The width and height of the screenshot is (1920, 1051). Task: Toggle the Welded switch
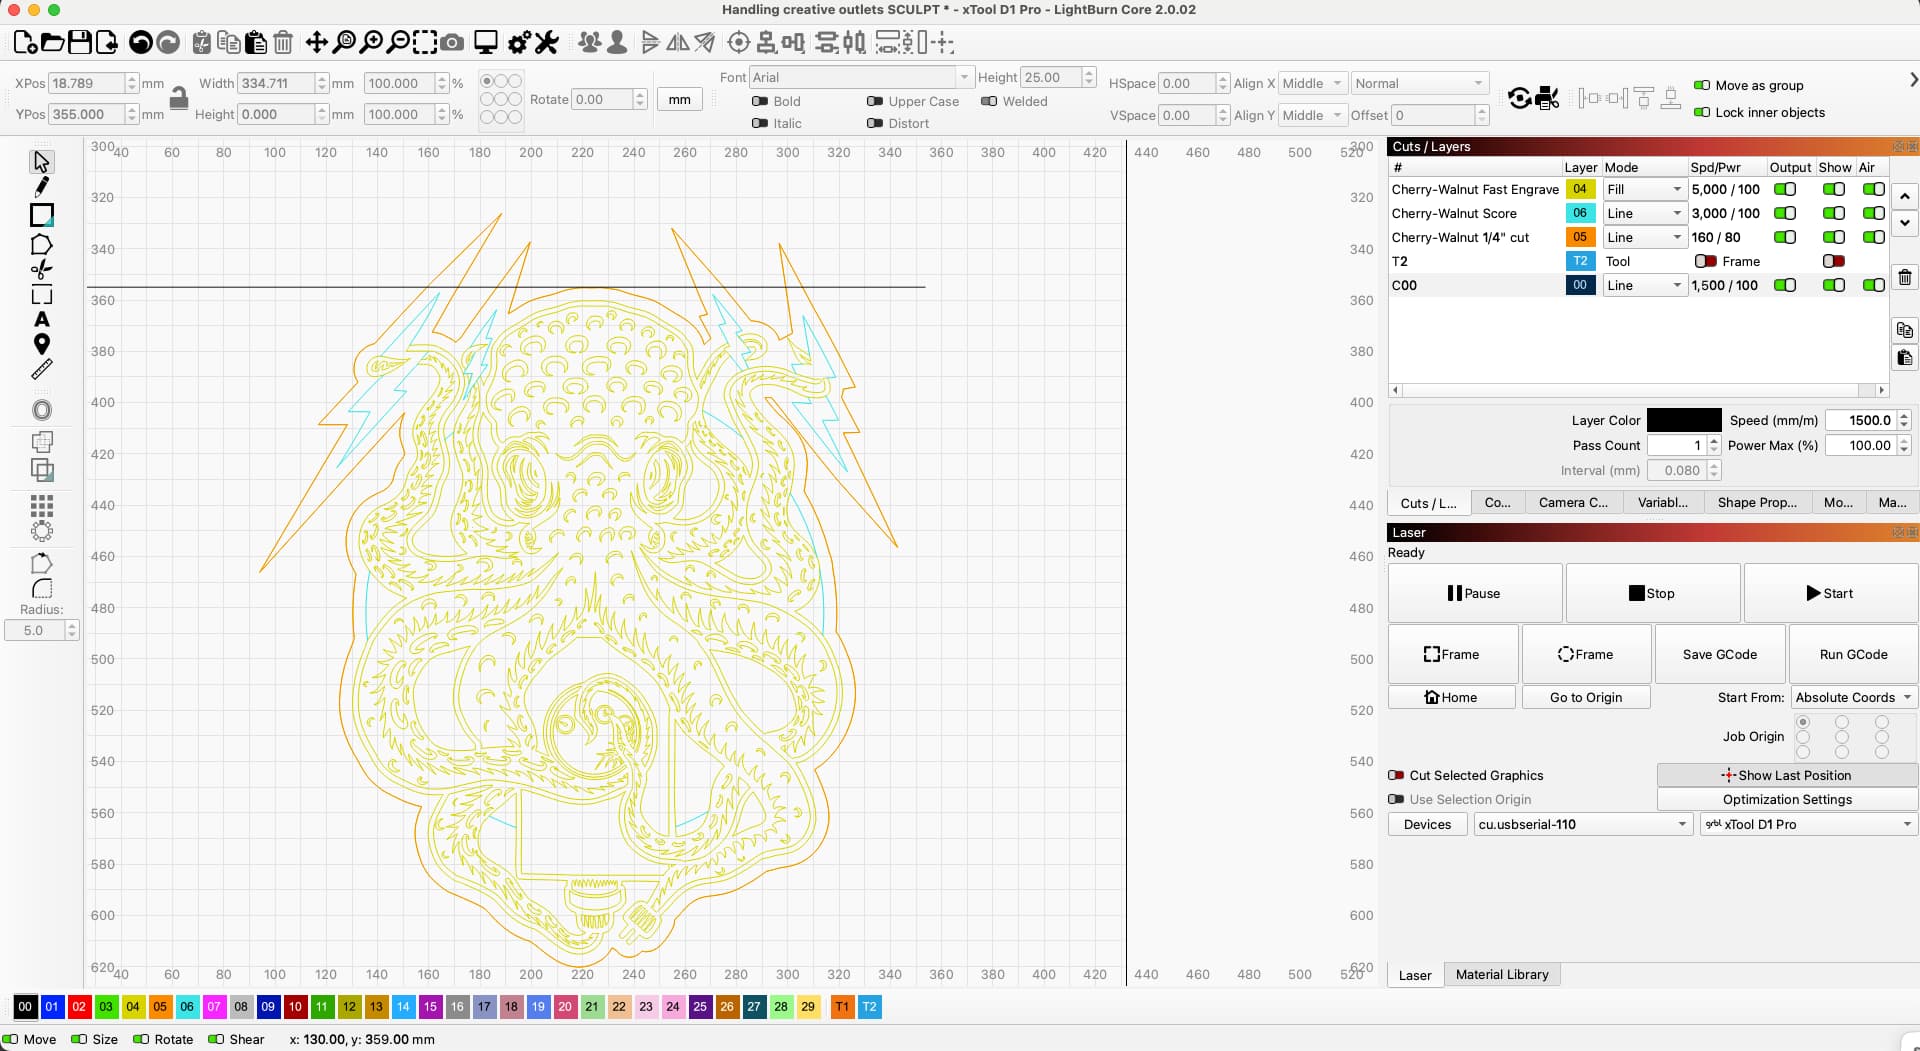pos(989,101)
